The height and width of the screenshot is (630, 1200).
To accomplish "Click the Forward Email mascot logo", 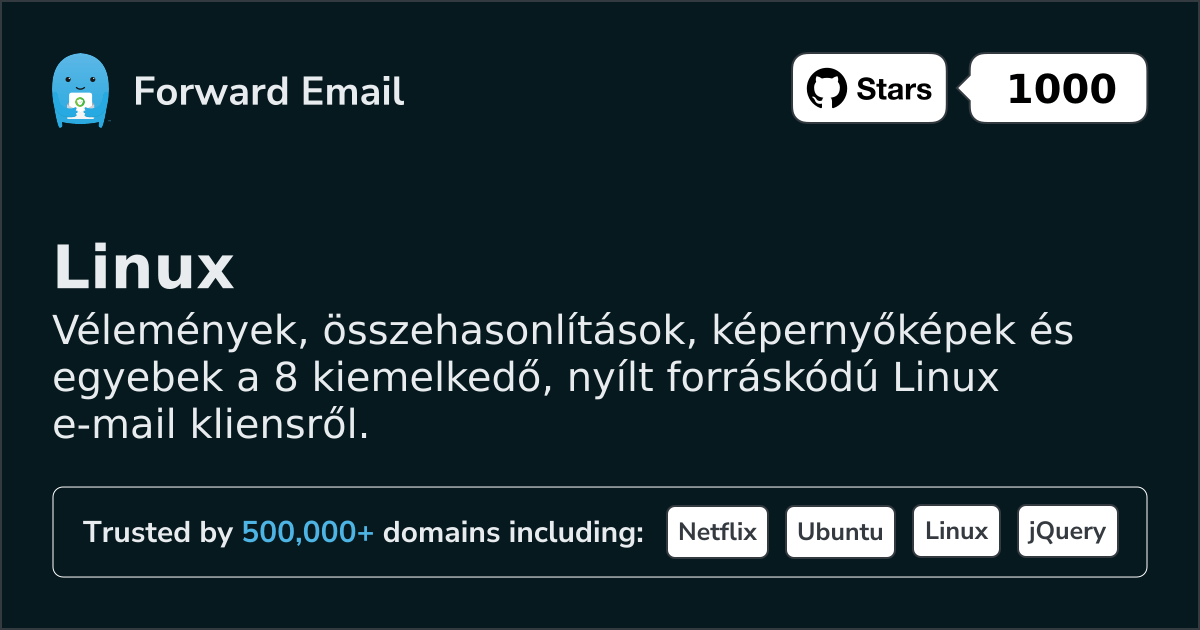I will [x=79, y=91].
